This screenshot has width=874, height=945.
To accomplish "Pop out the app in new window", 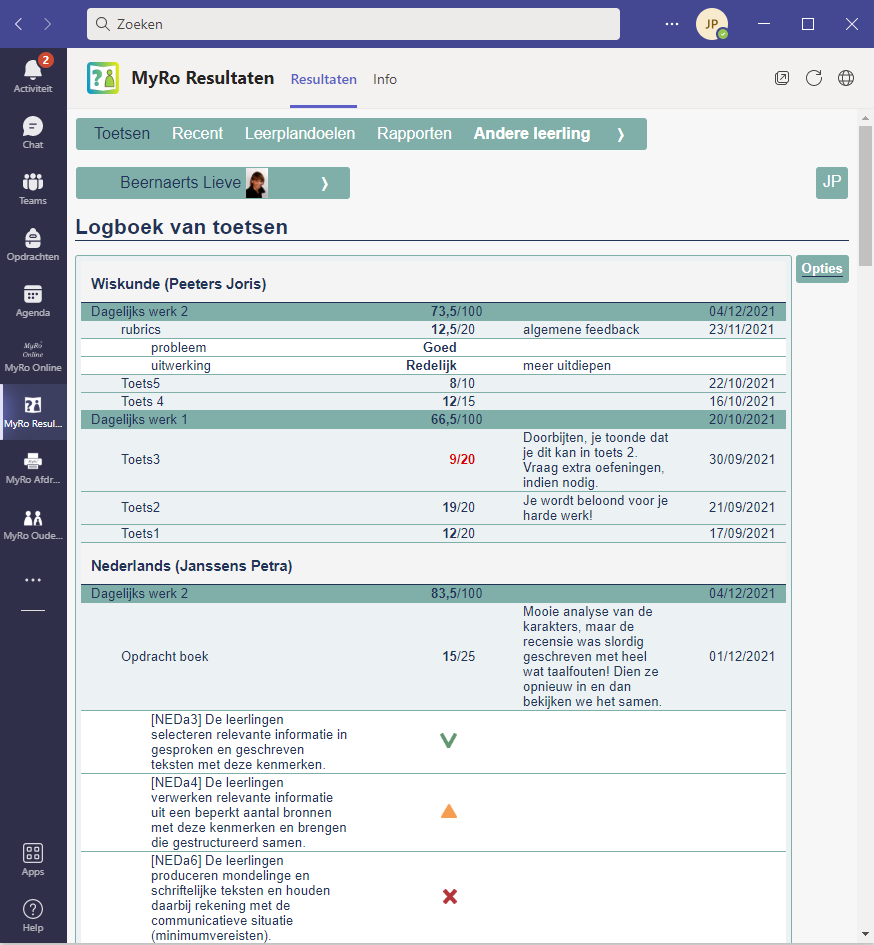I will (x=782, y=78).
